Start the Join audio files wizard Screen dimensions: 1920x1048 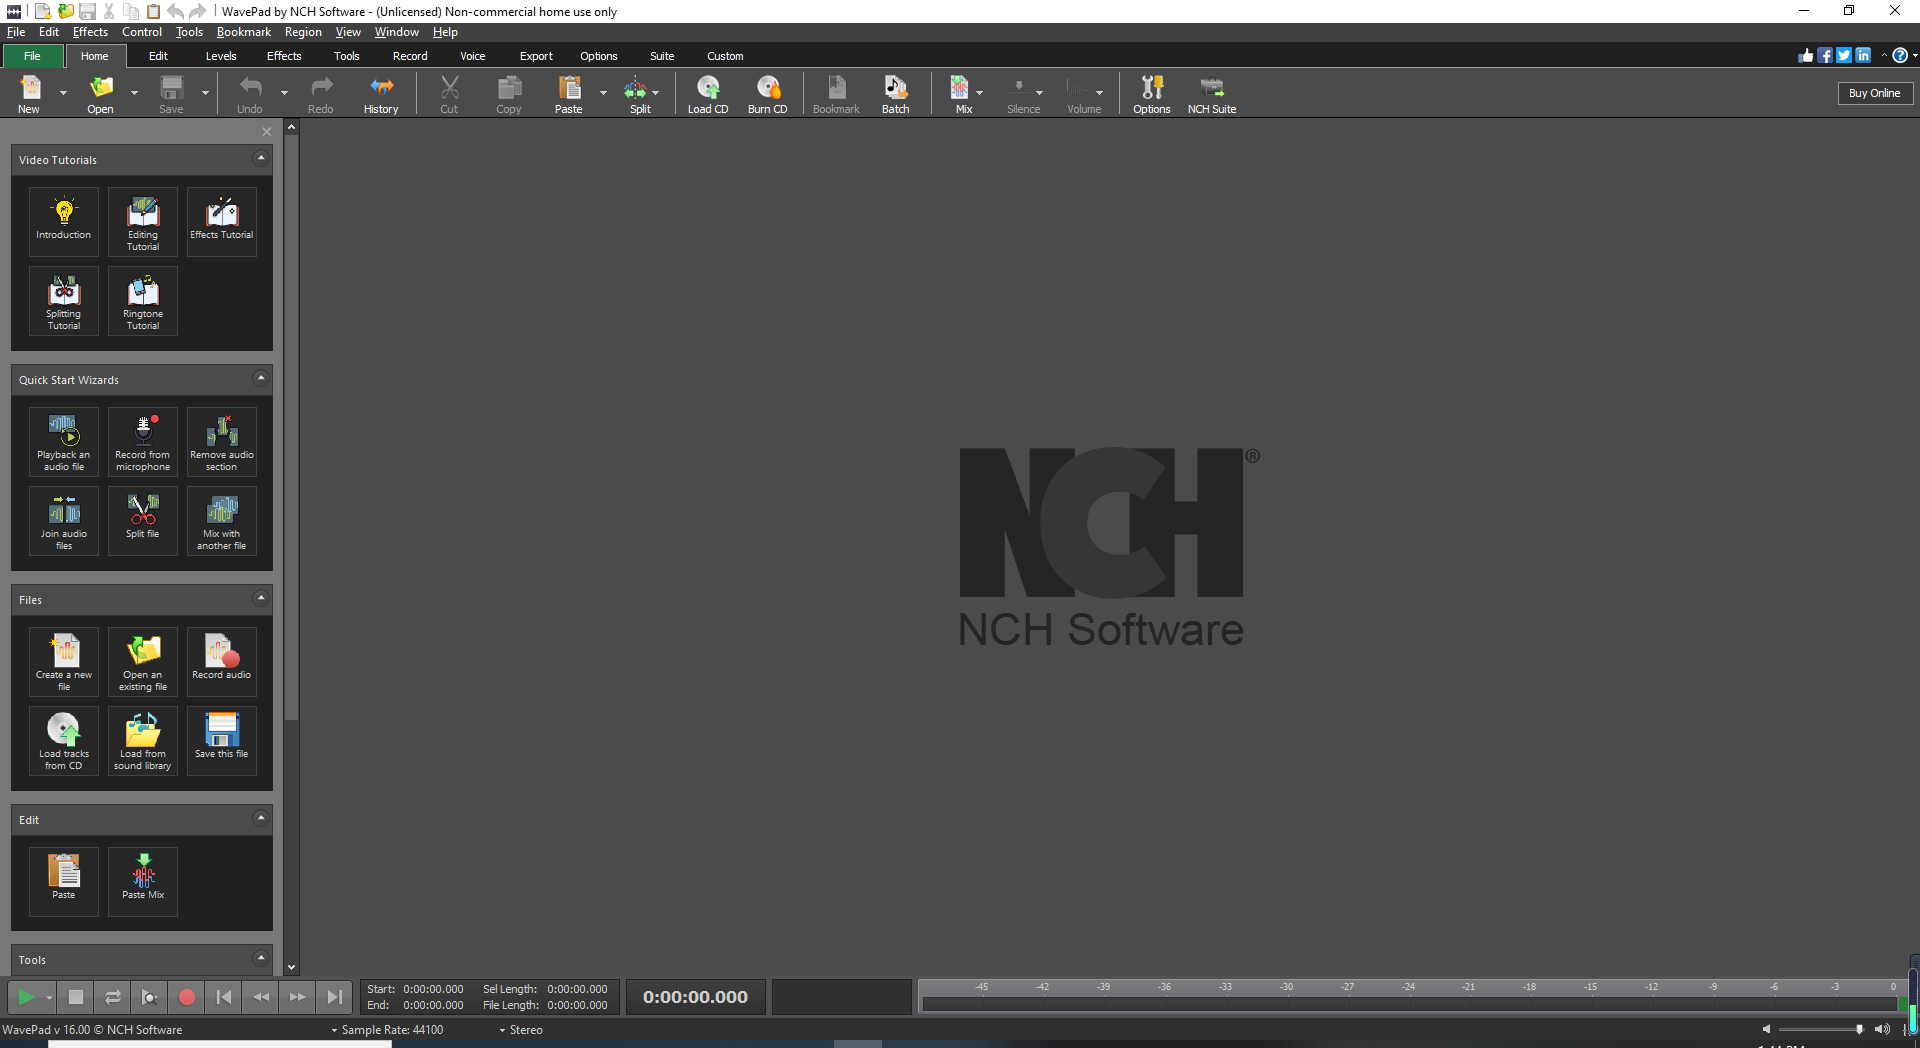(64, 521)
